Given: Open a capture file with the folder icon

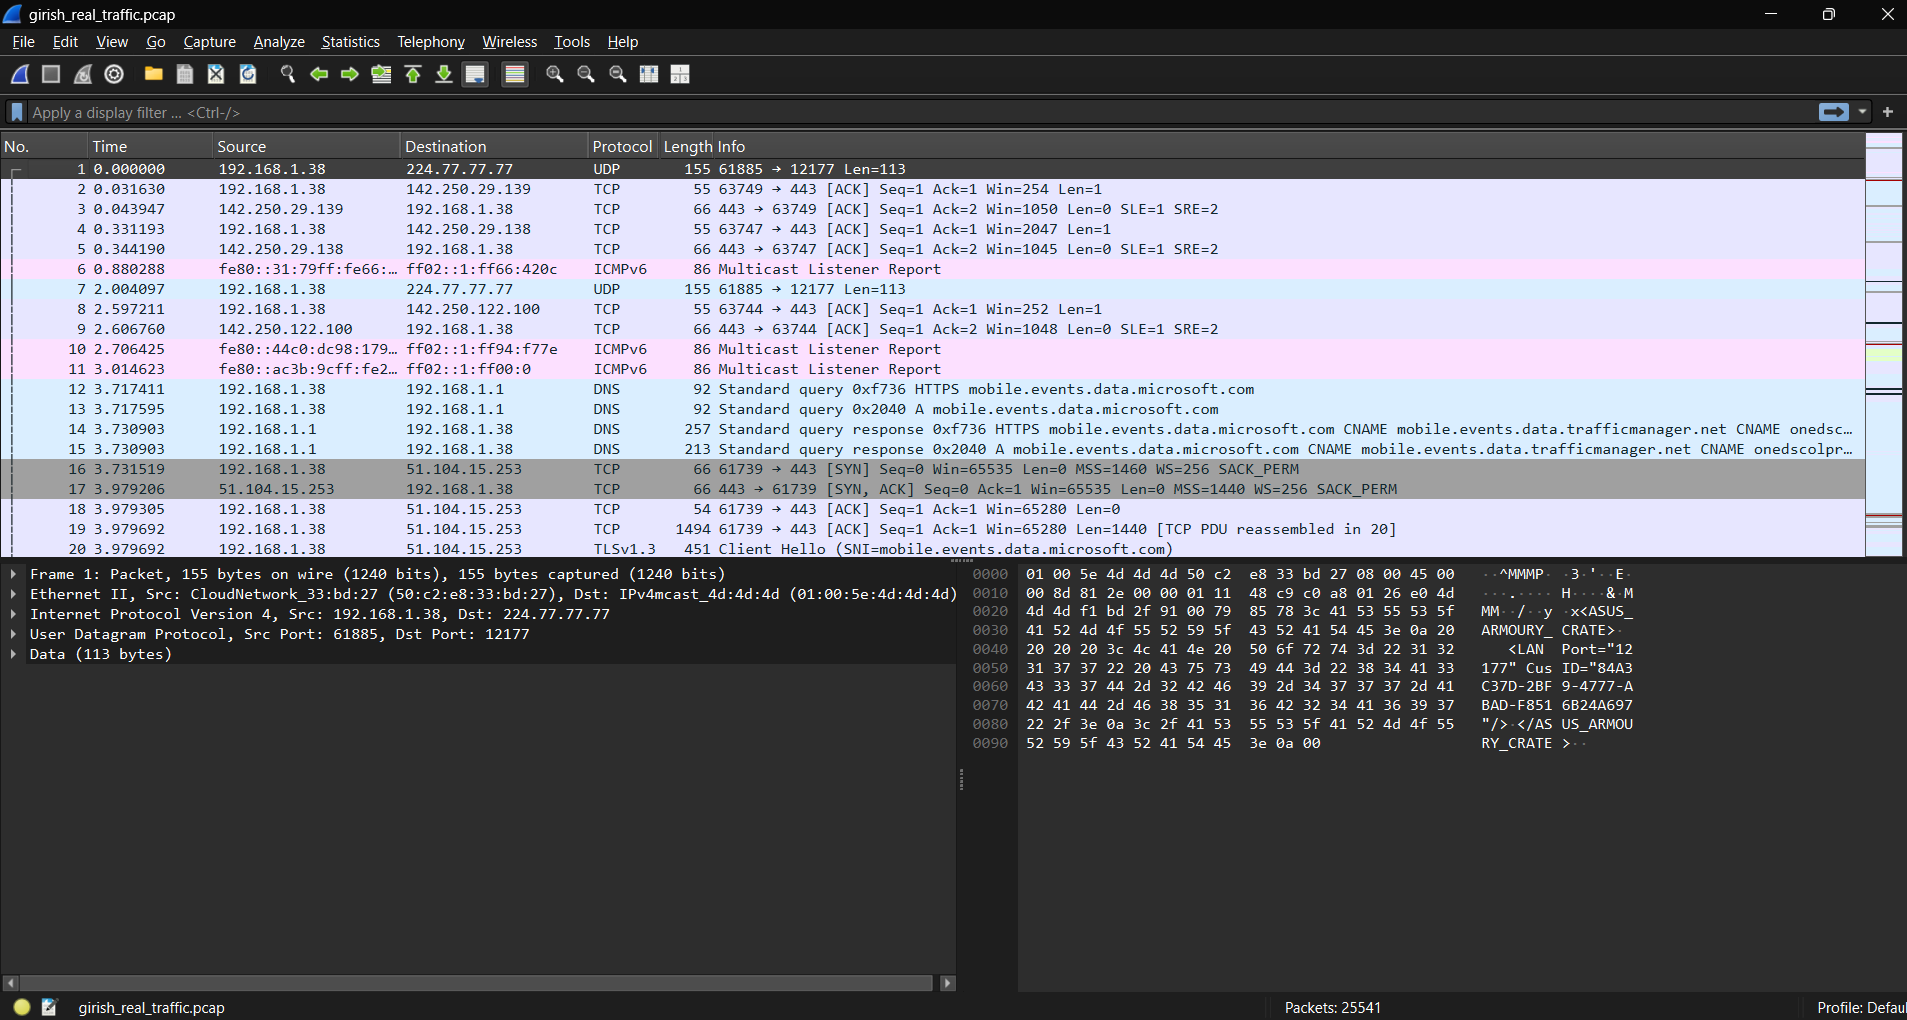Looking at the screenshot, I should 153,74.
